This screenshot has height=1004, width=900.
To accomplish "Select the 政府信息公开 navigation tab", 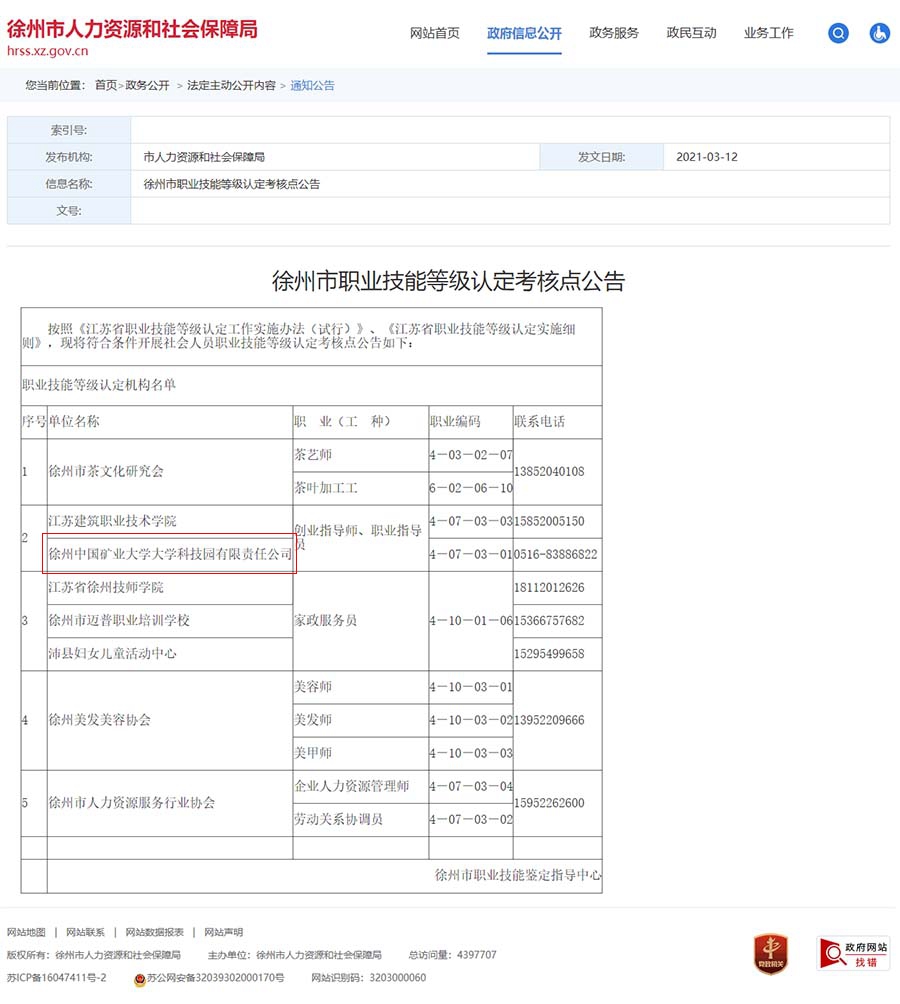I will (524, 33).
